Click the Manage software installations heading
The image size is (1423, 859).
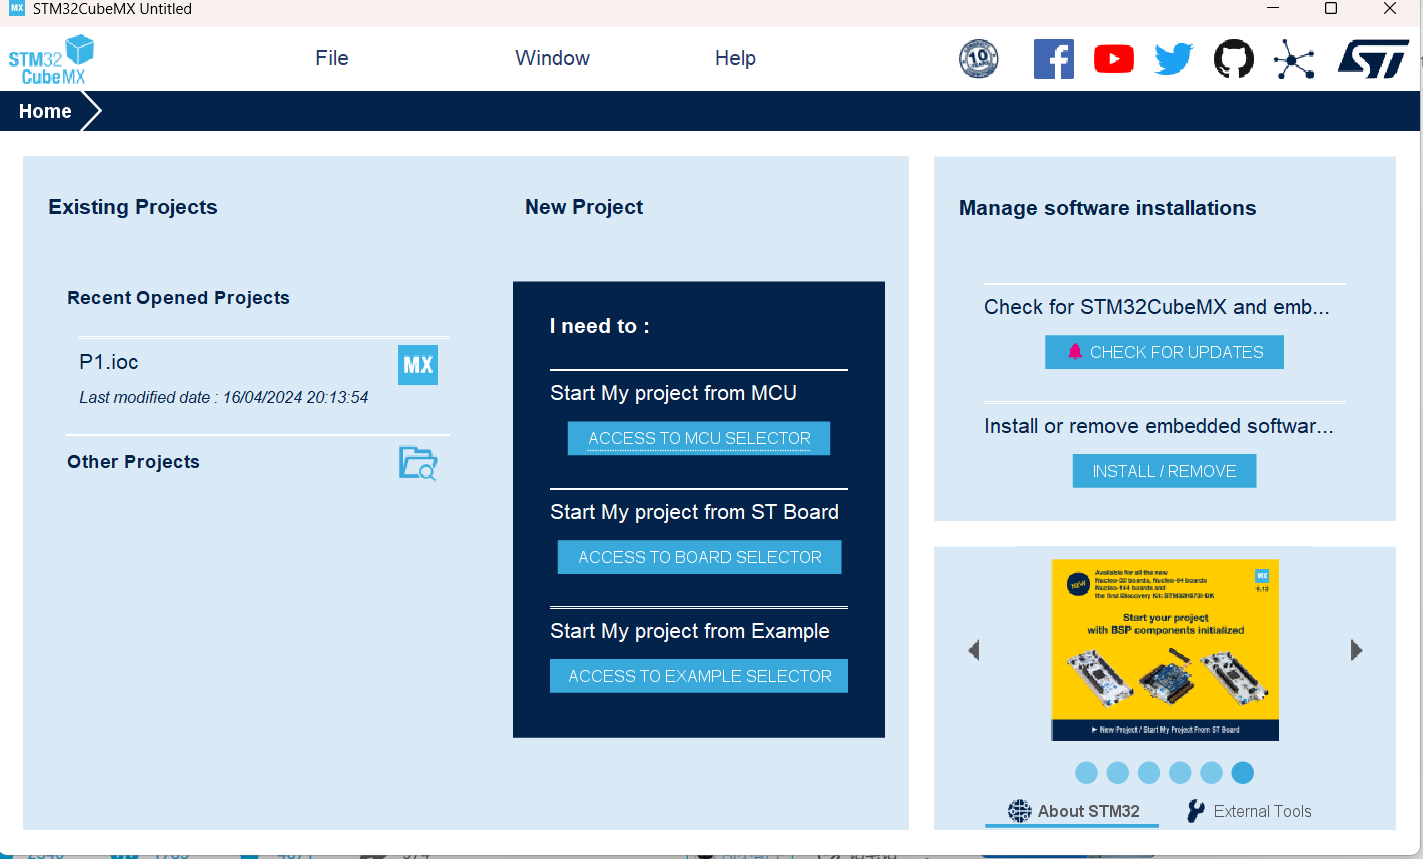(1107, 208)
